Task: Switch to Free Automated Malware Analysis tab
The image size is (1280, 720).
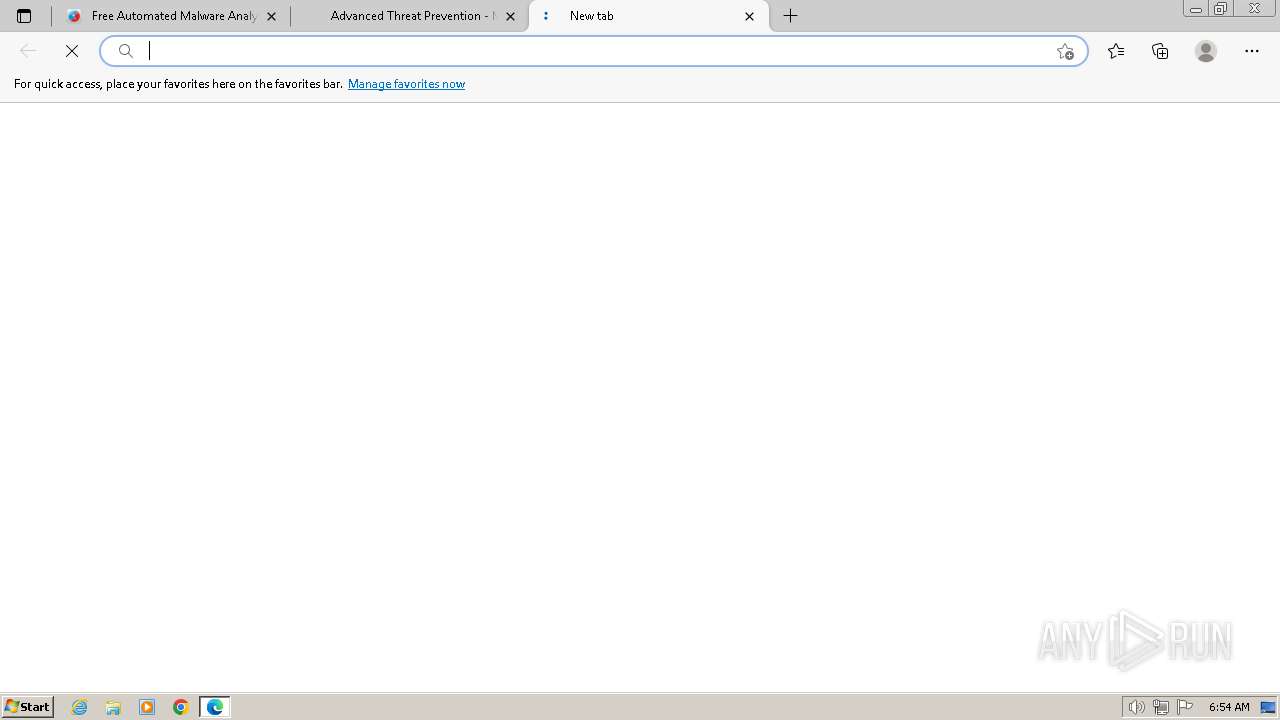Action: (172, 16)
